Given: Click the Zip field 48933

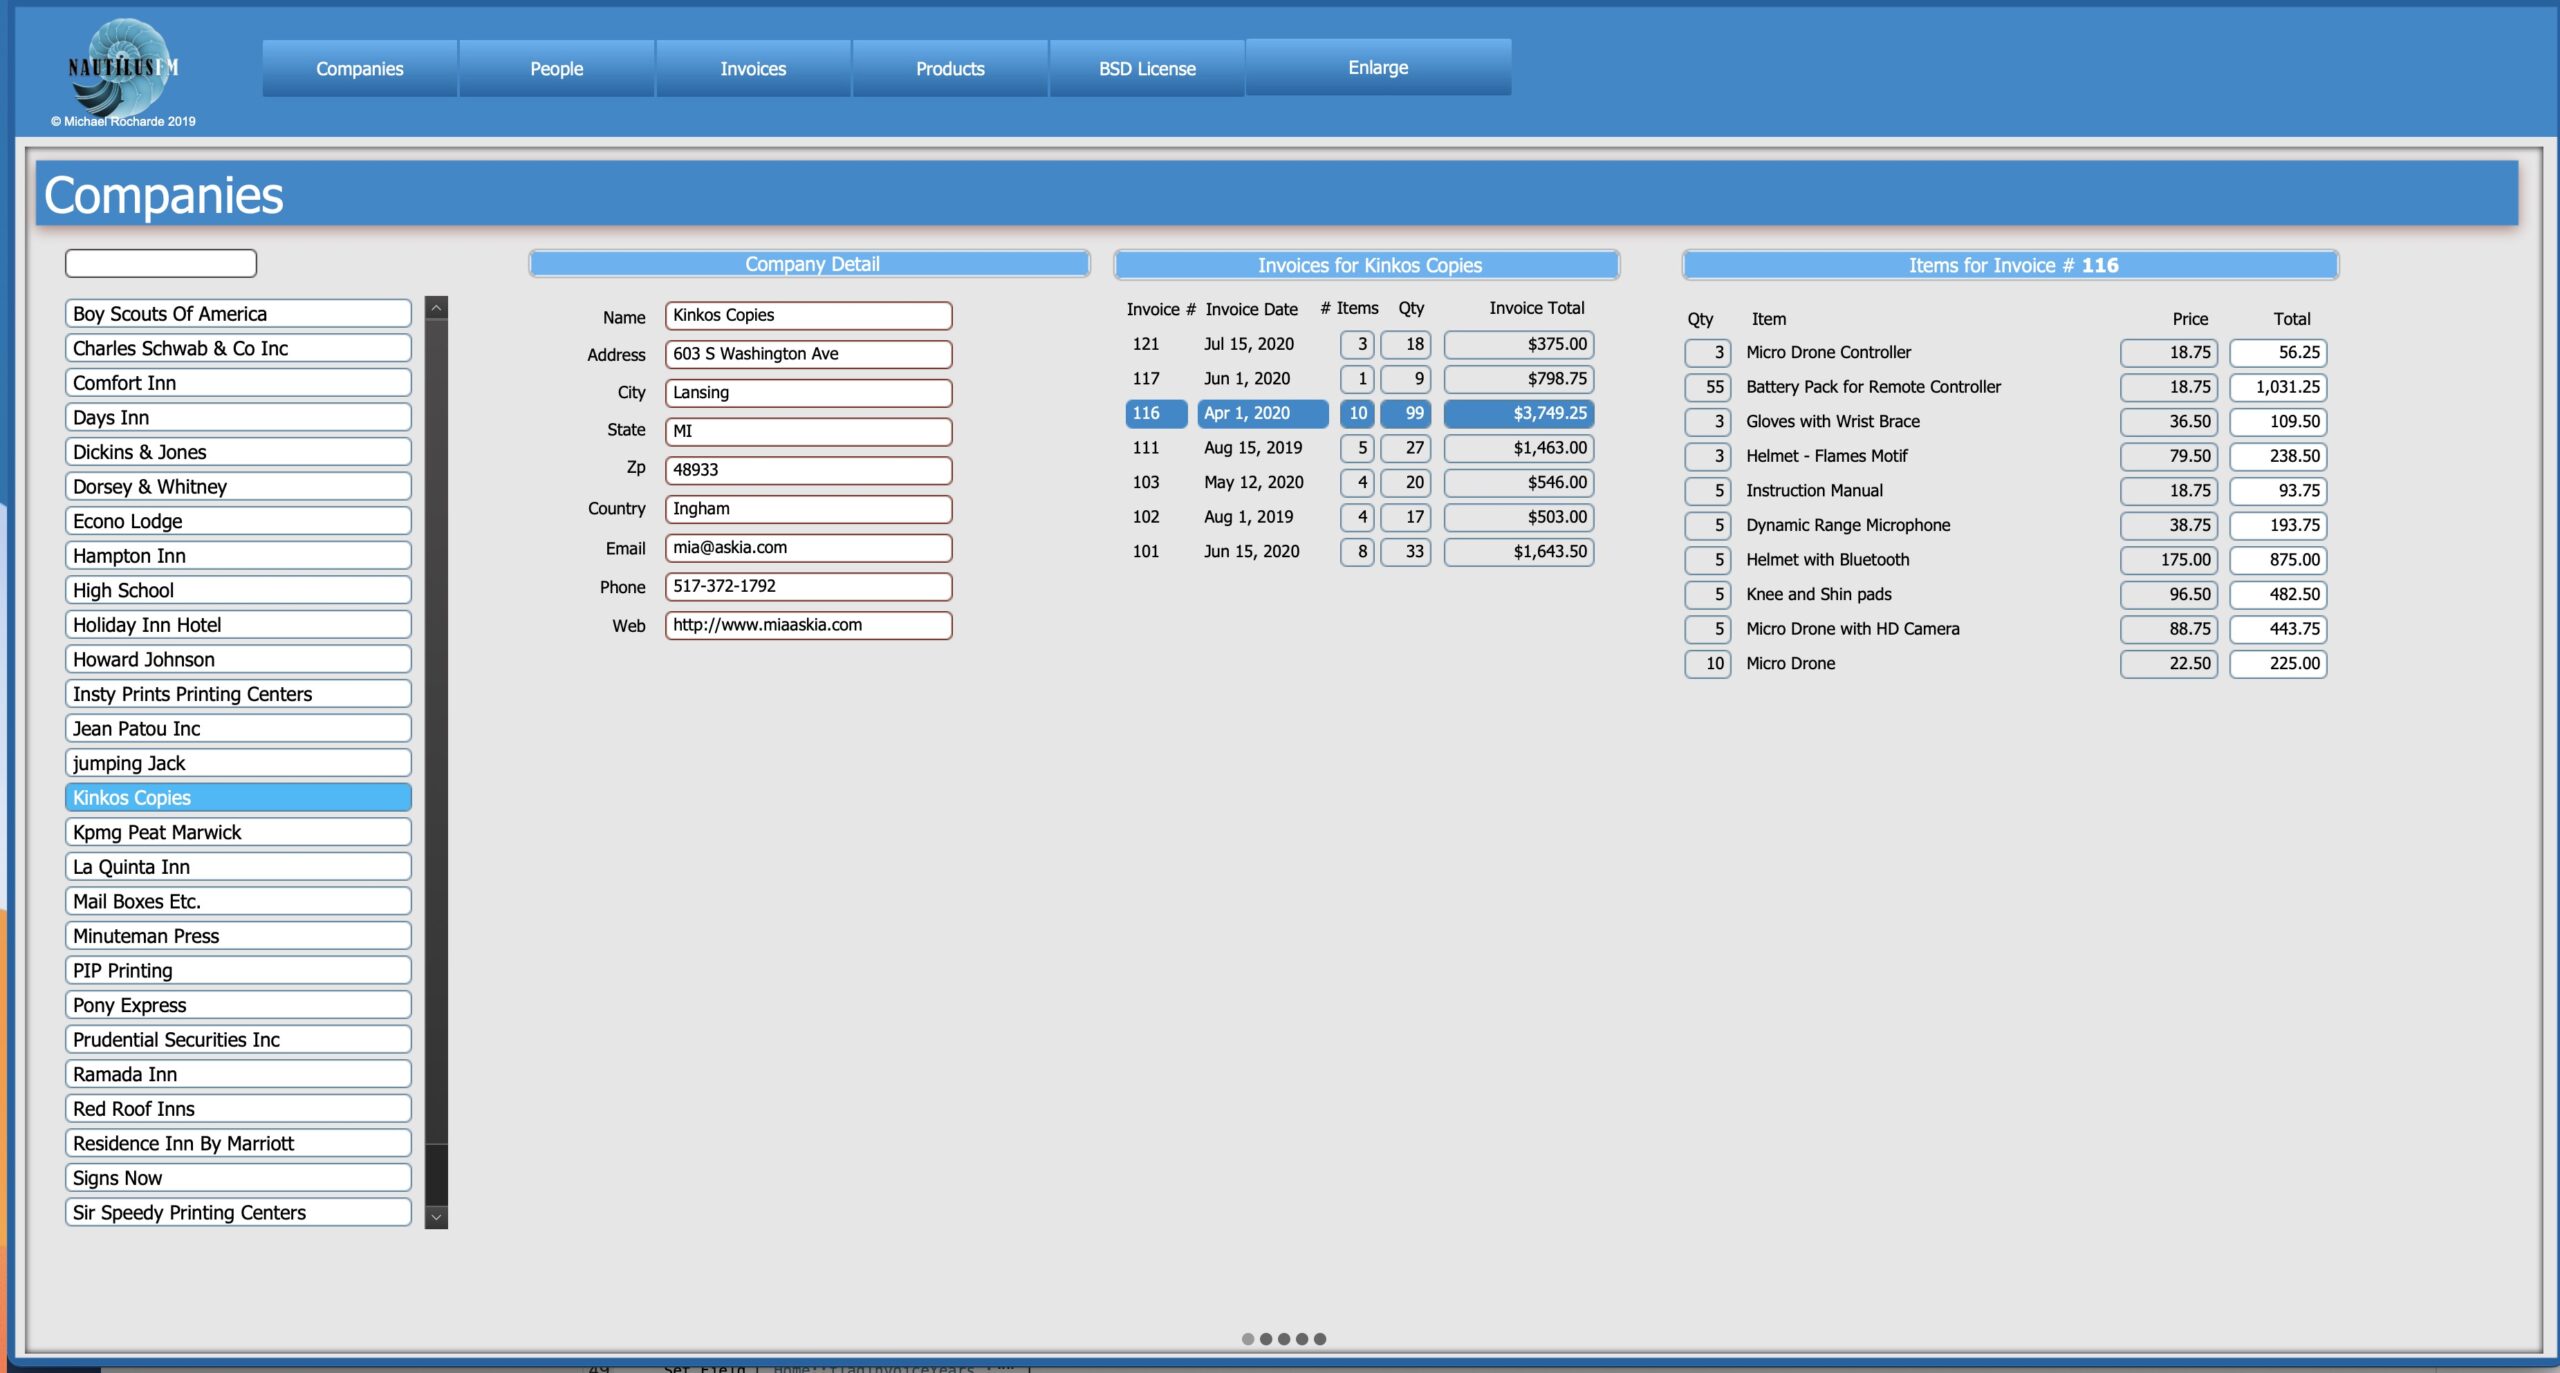Looking at the screenshot, I should 808,470.
